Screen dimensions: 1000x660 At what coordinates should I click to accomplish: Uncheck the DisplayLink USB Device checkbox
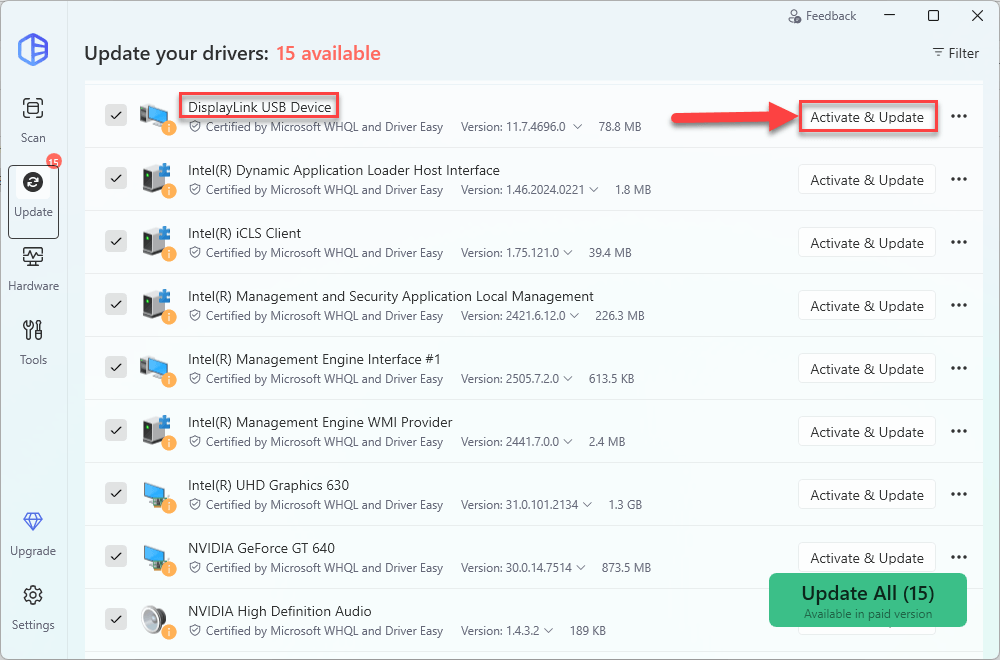(116, 116)
